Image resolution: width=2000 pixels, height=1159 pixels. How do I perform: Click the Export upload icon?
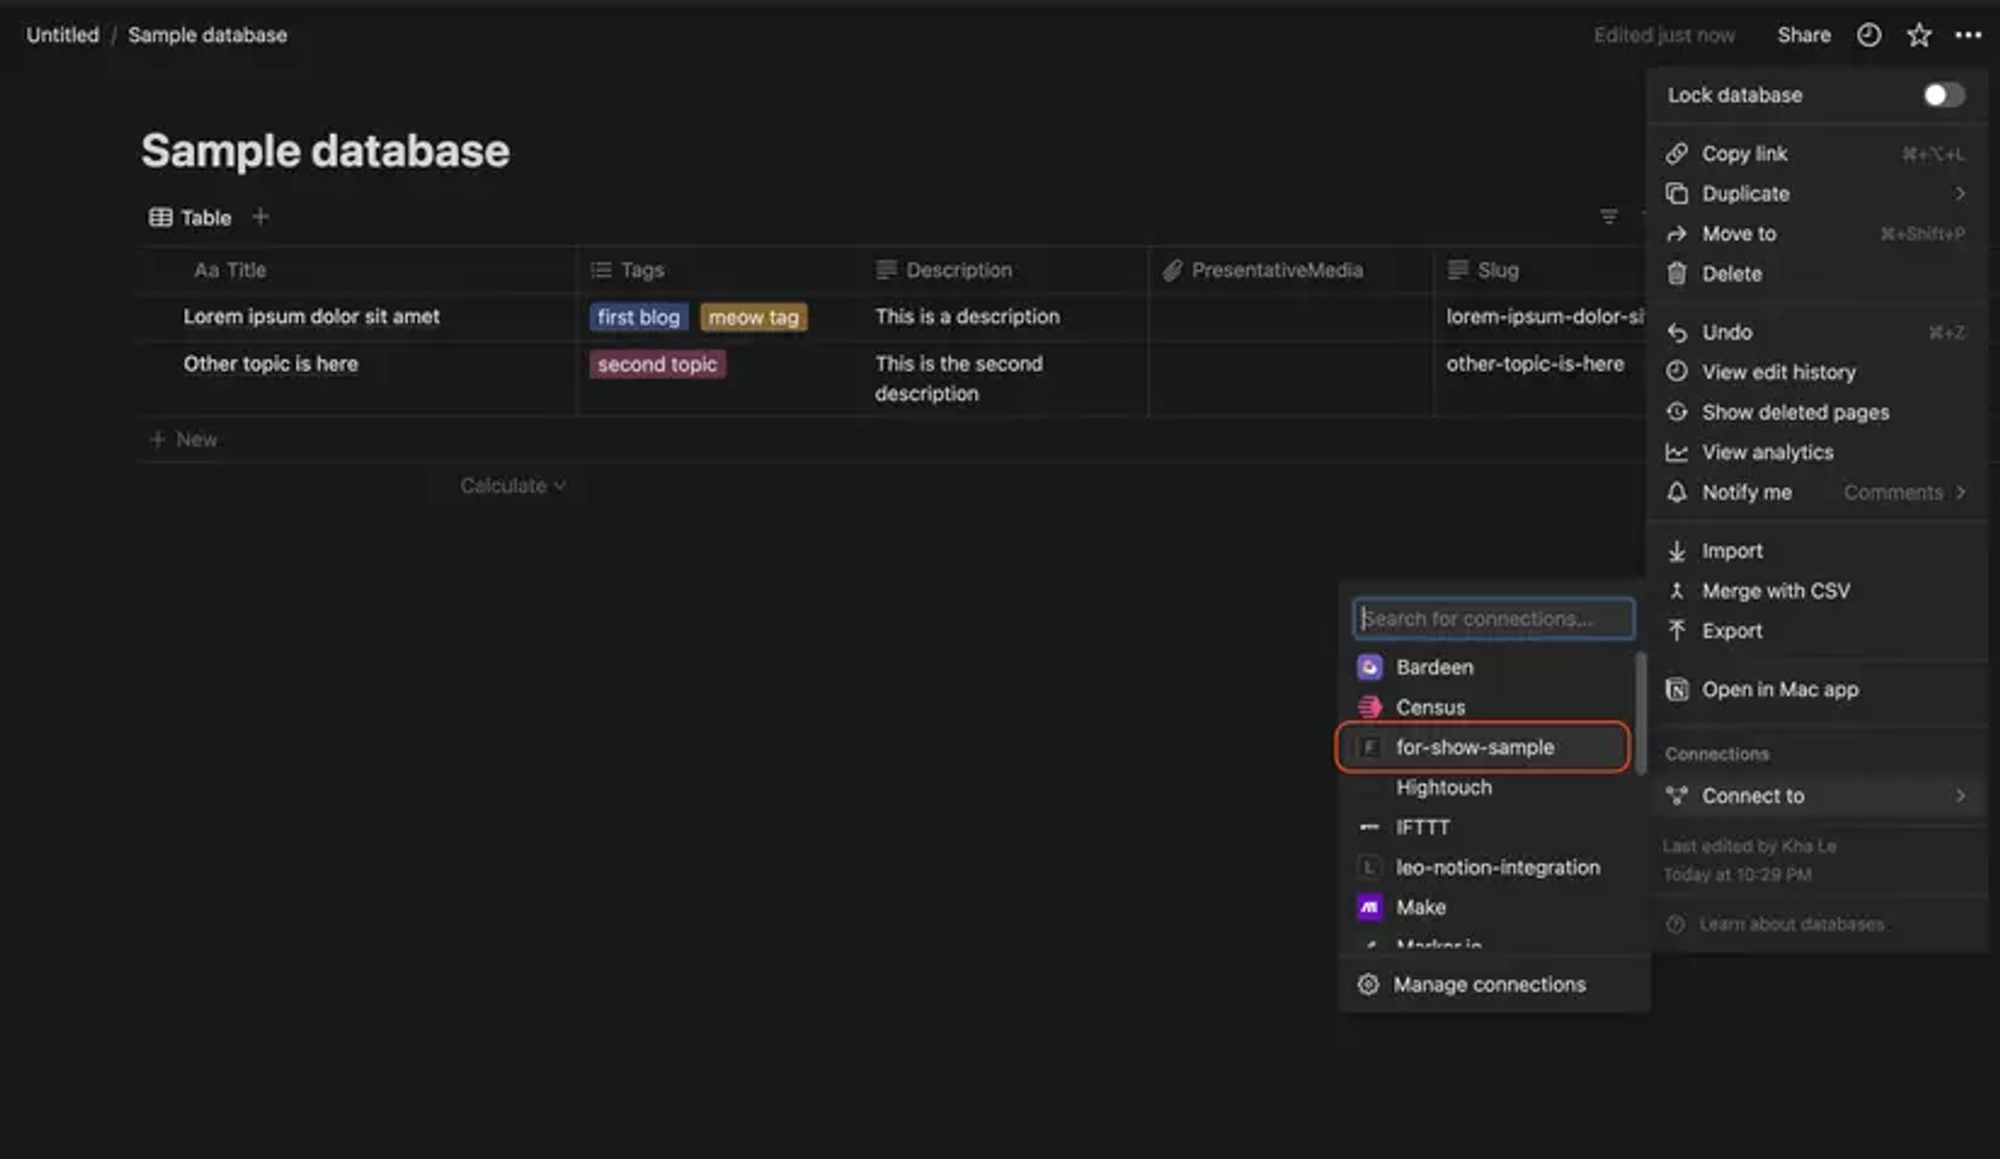(x=1679, y=630)
